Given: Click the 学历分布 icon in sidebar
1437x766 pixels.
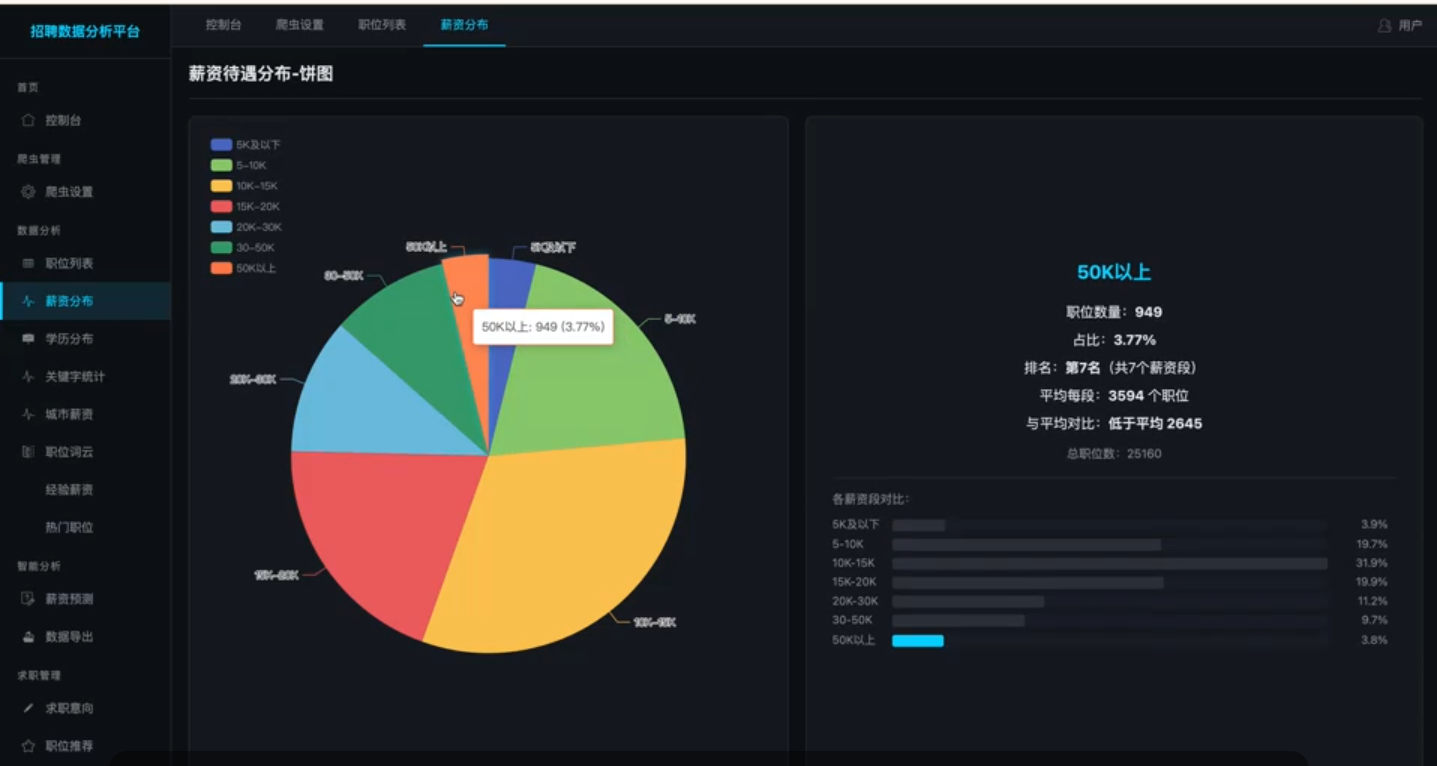Looking at the screenshot, I should (x=28, y=339).
